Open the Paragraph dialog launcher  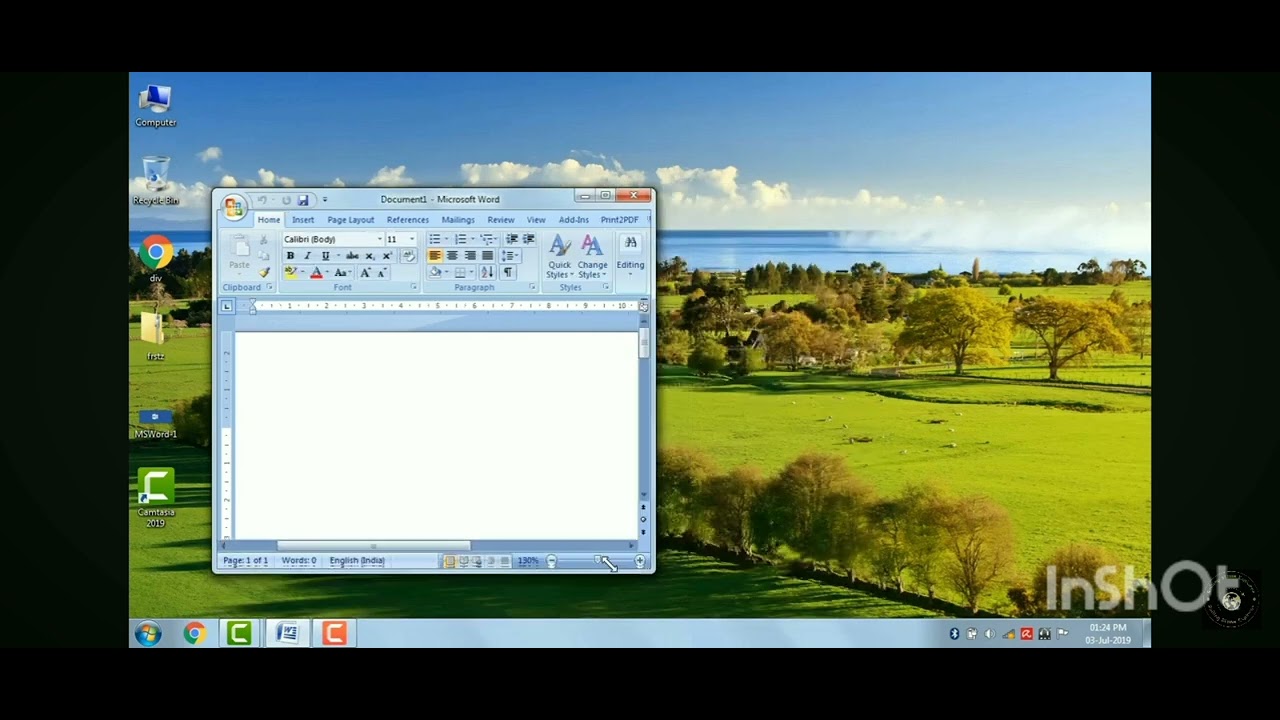(x=532, y=287)
